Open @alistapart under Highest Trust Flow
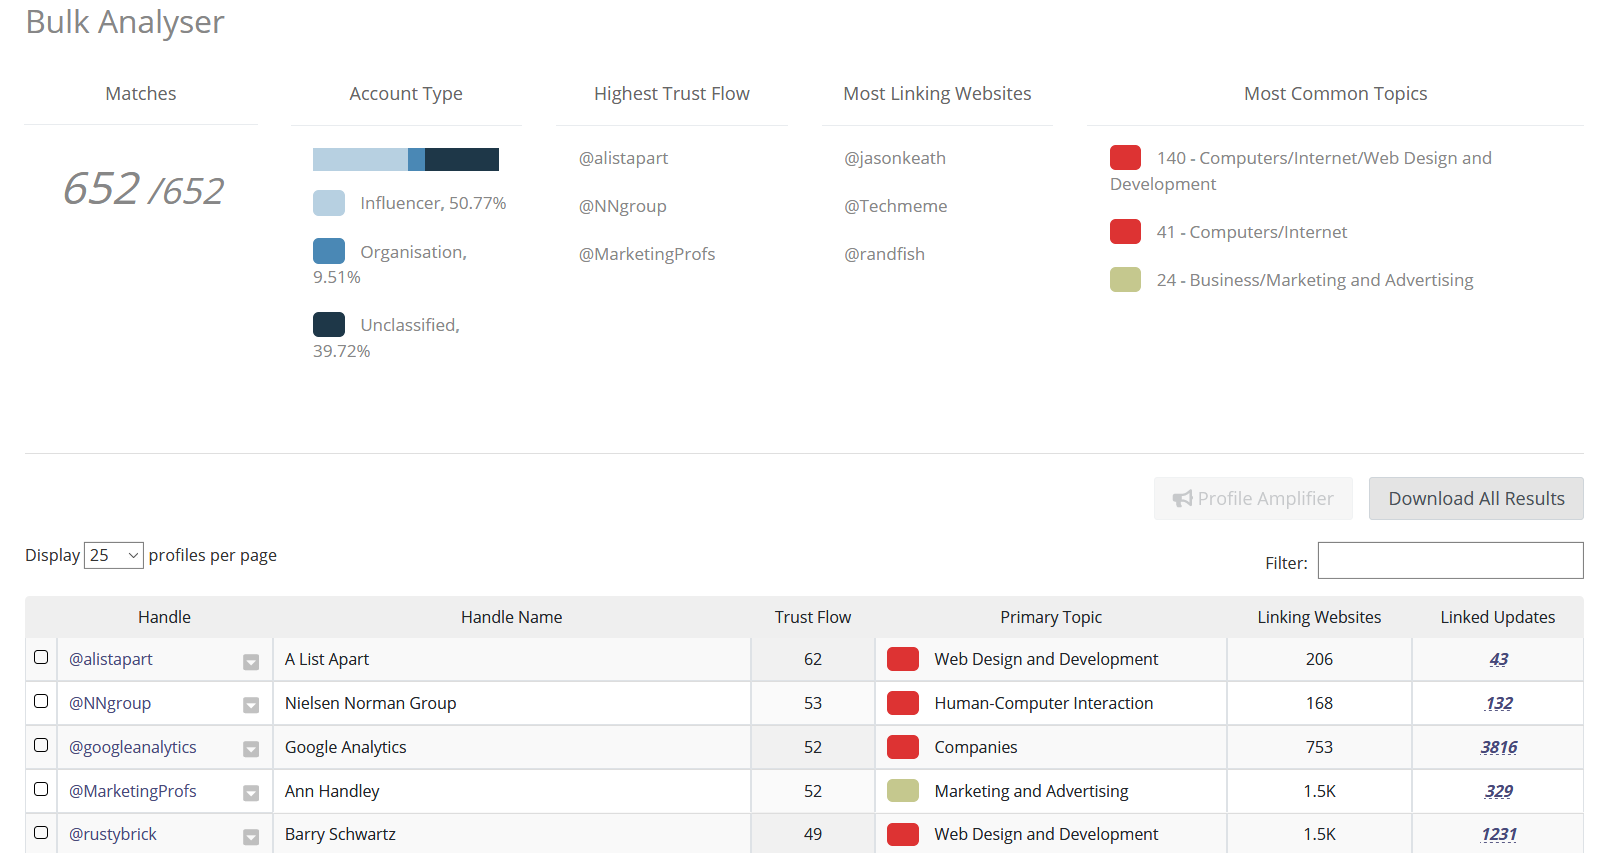The height and width of the screenshot is (853, 1604). pos(623,158)
